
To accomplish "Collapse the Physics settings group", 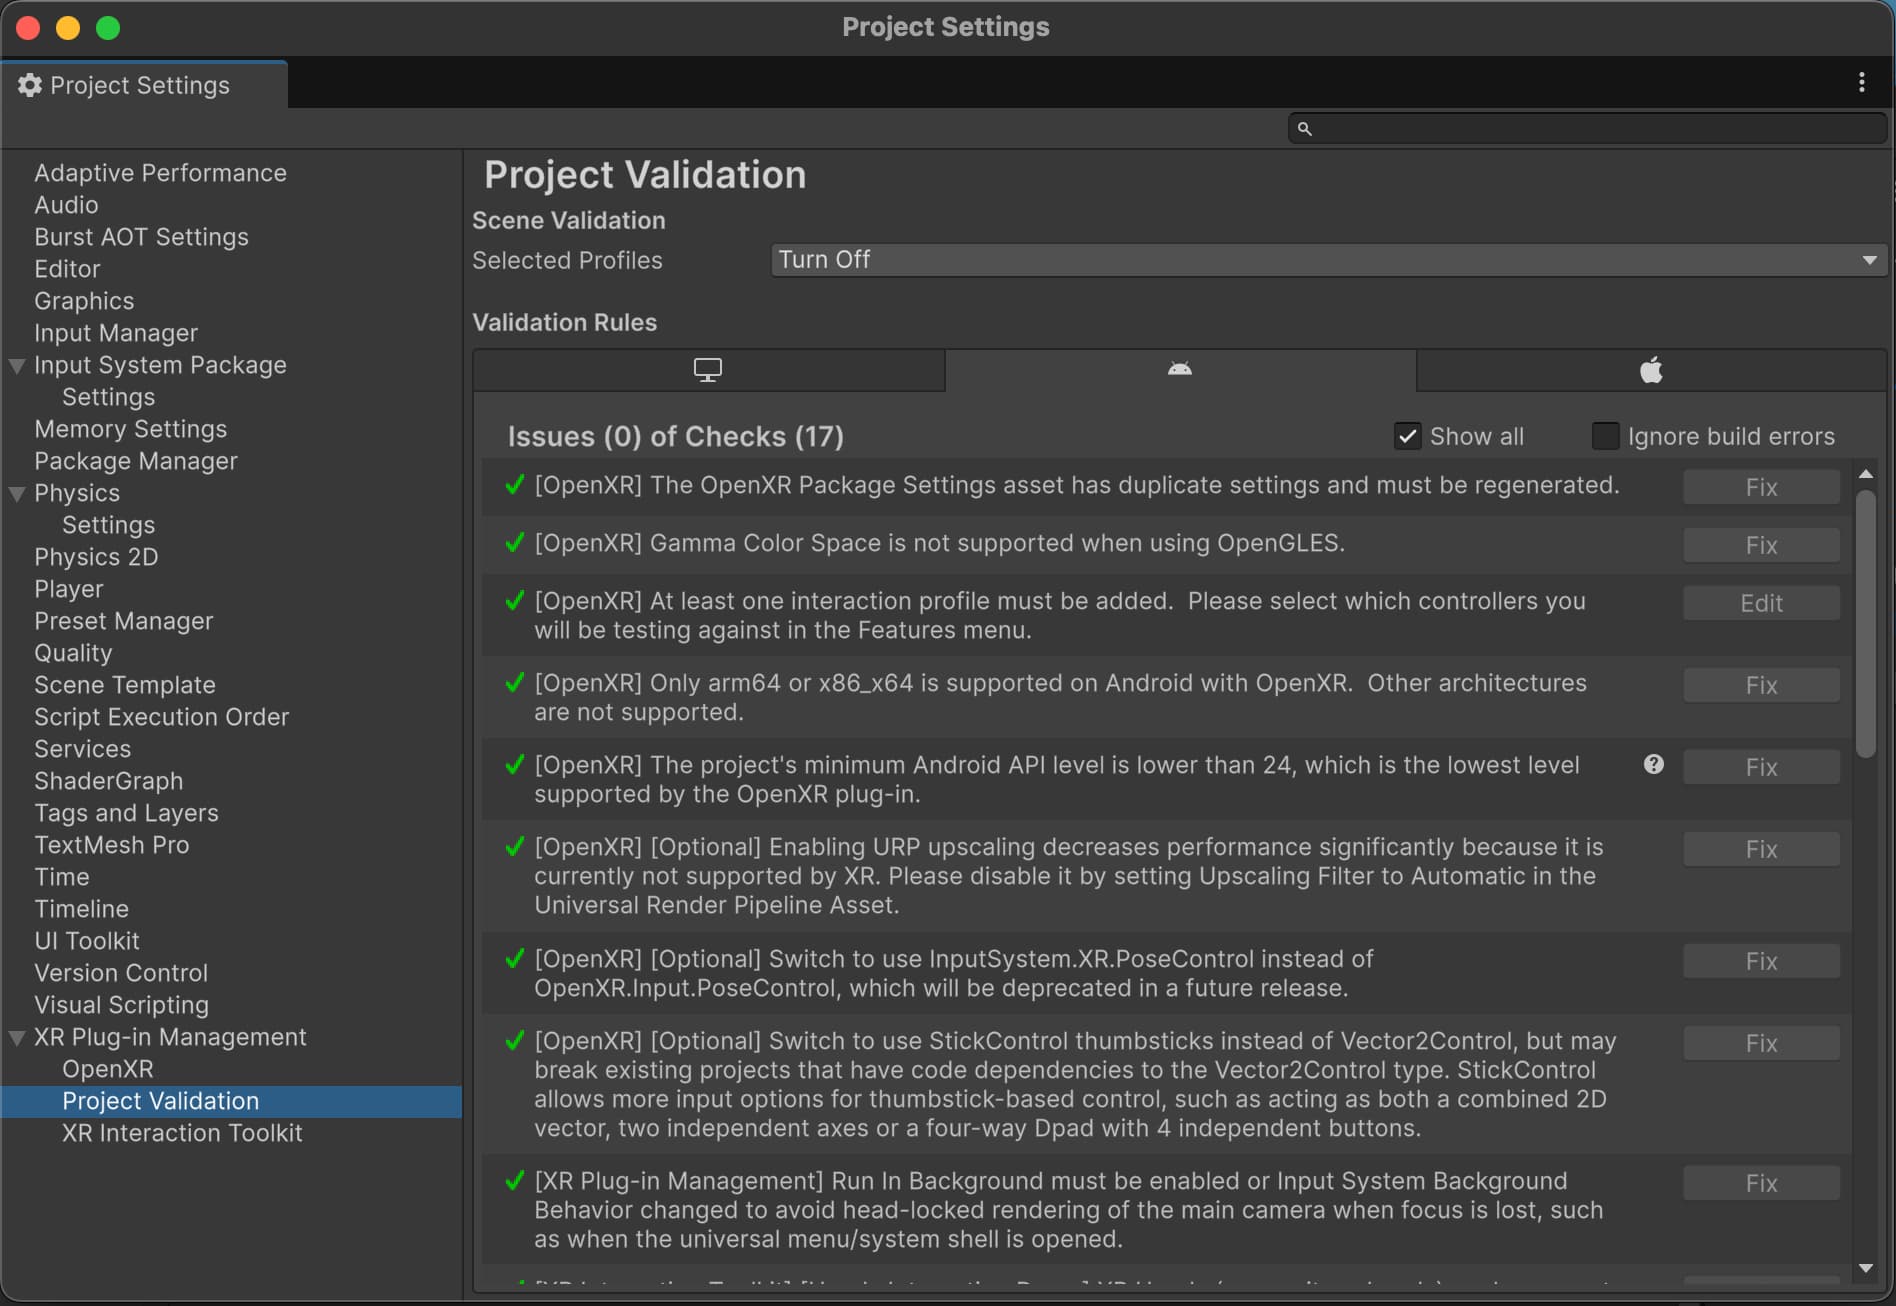I will tap(17, 494).
